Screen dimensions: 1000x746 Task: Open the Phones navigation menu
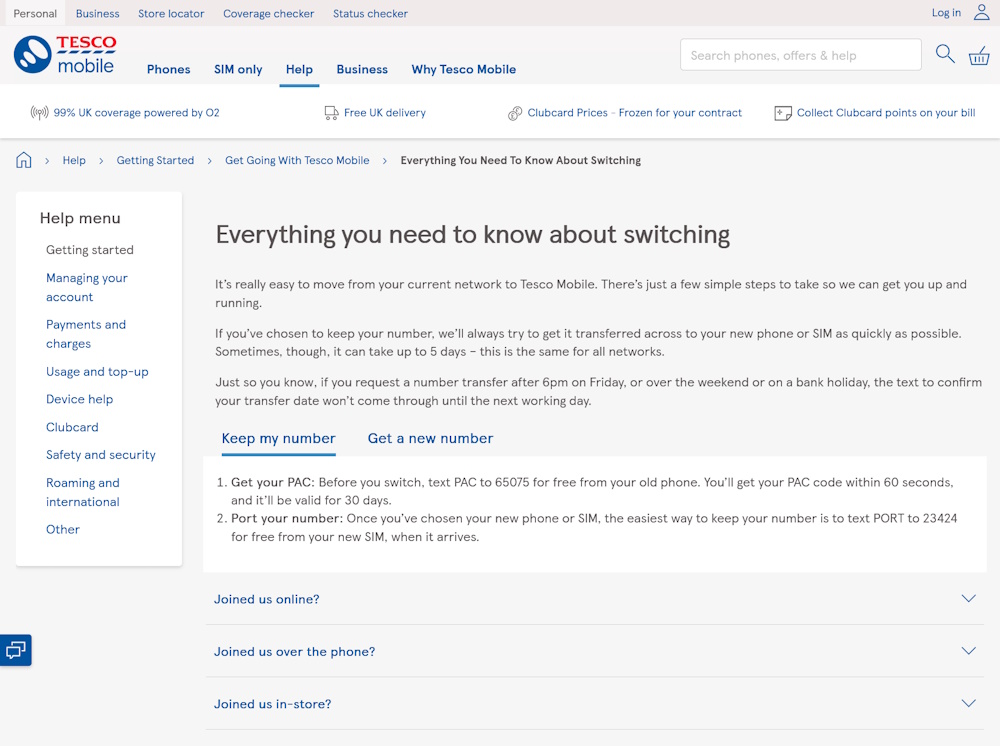(168, 69)
